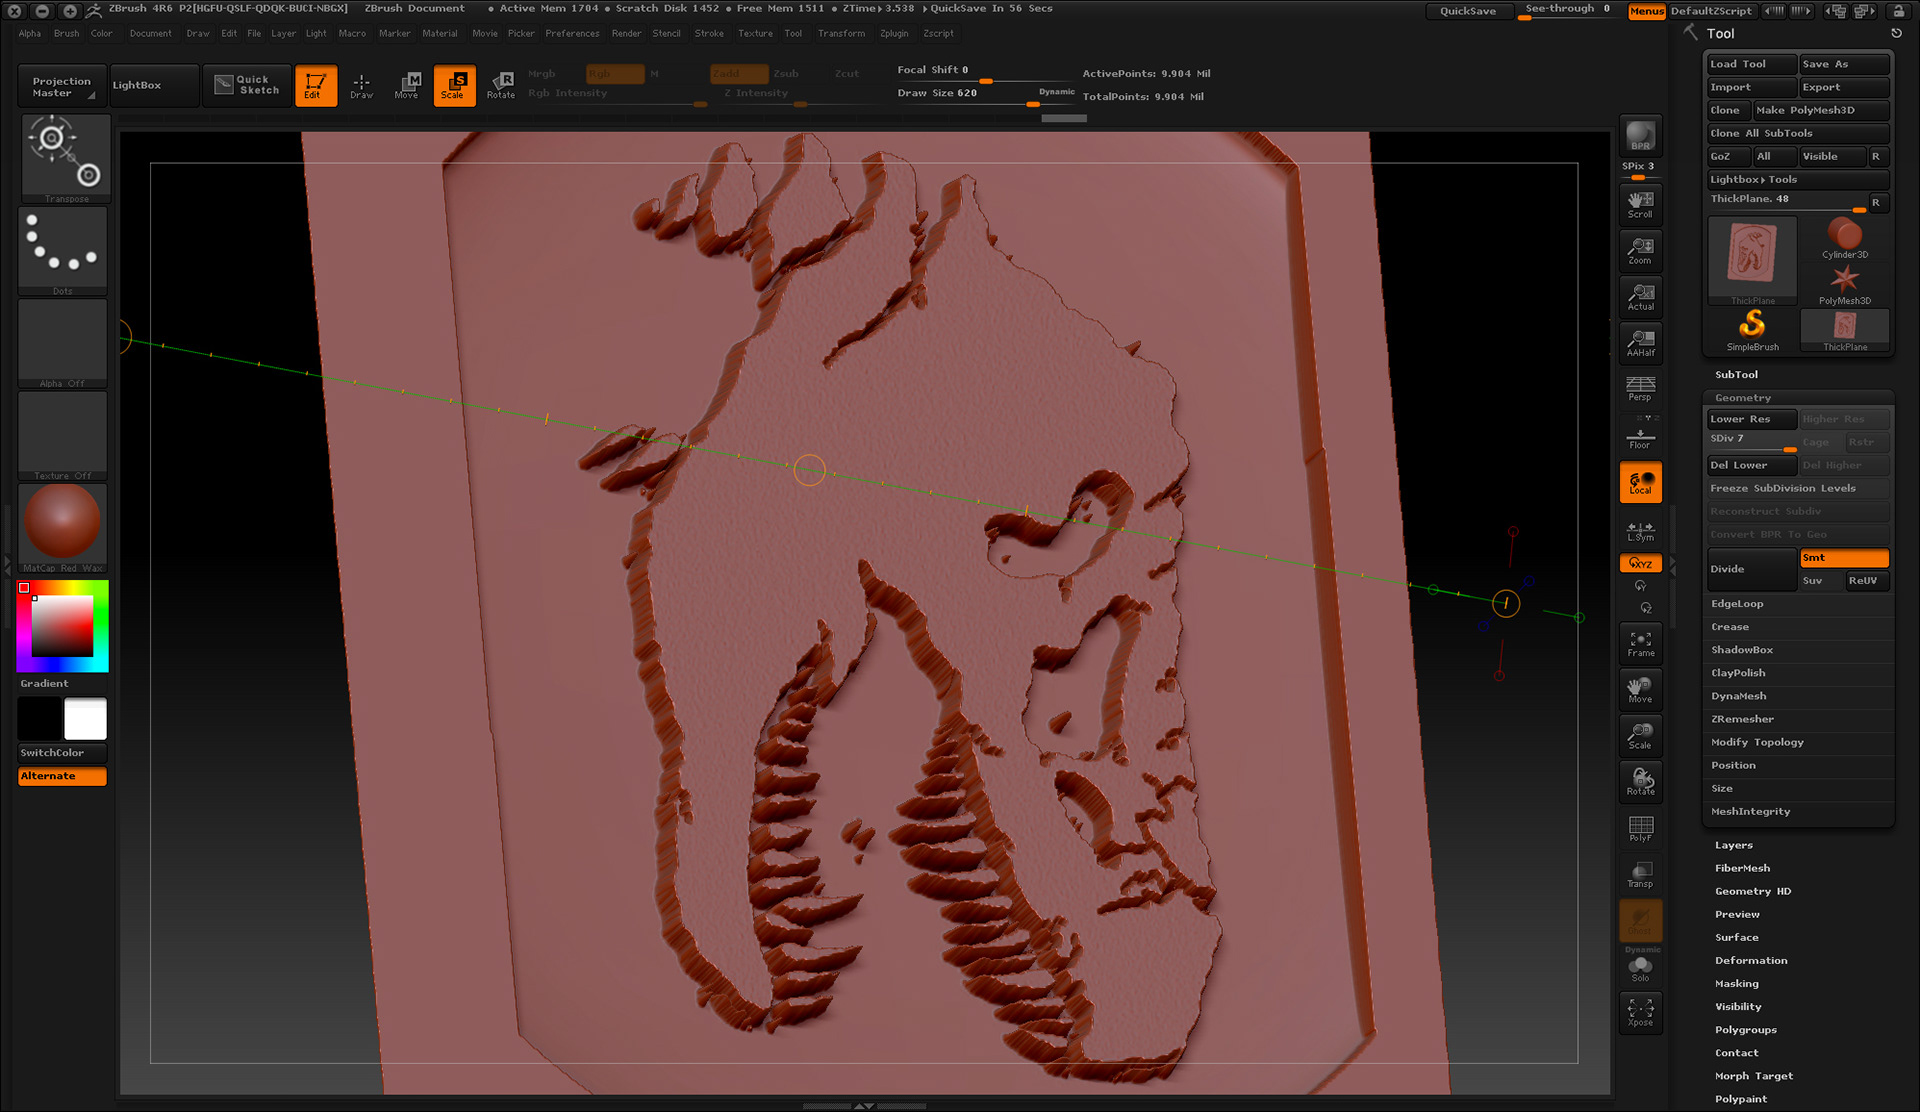This screenshot has height=1112, width=1920.
Task: Select the SimpleBrush tool icon
Action: [1752, 329]
